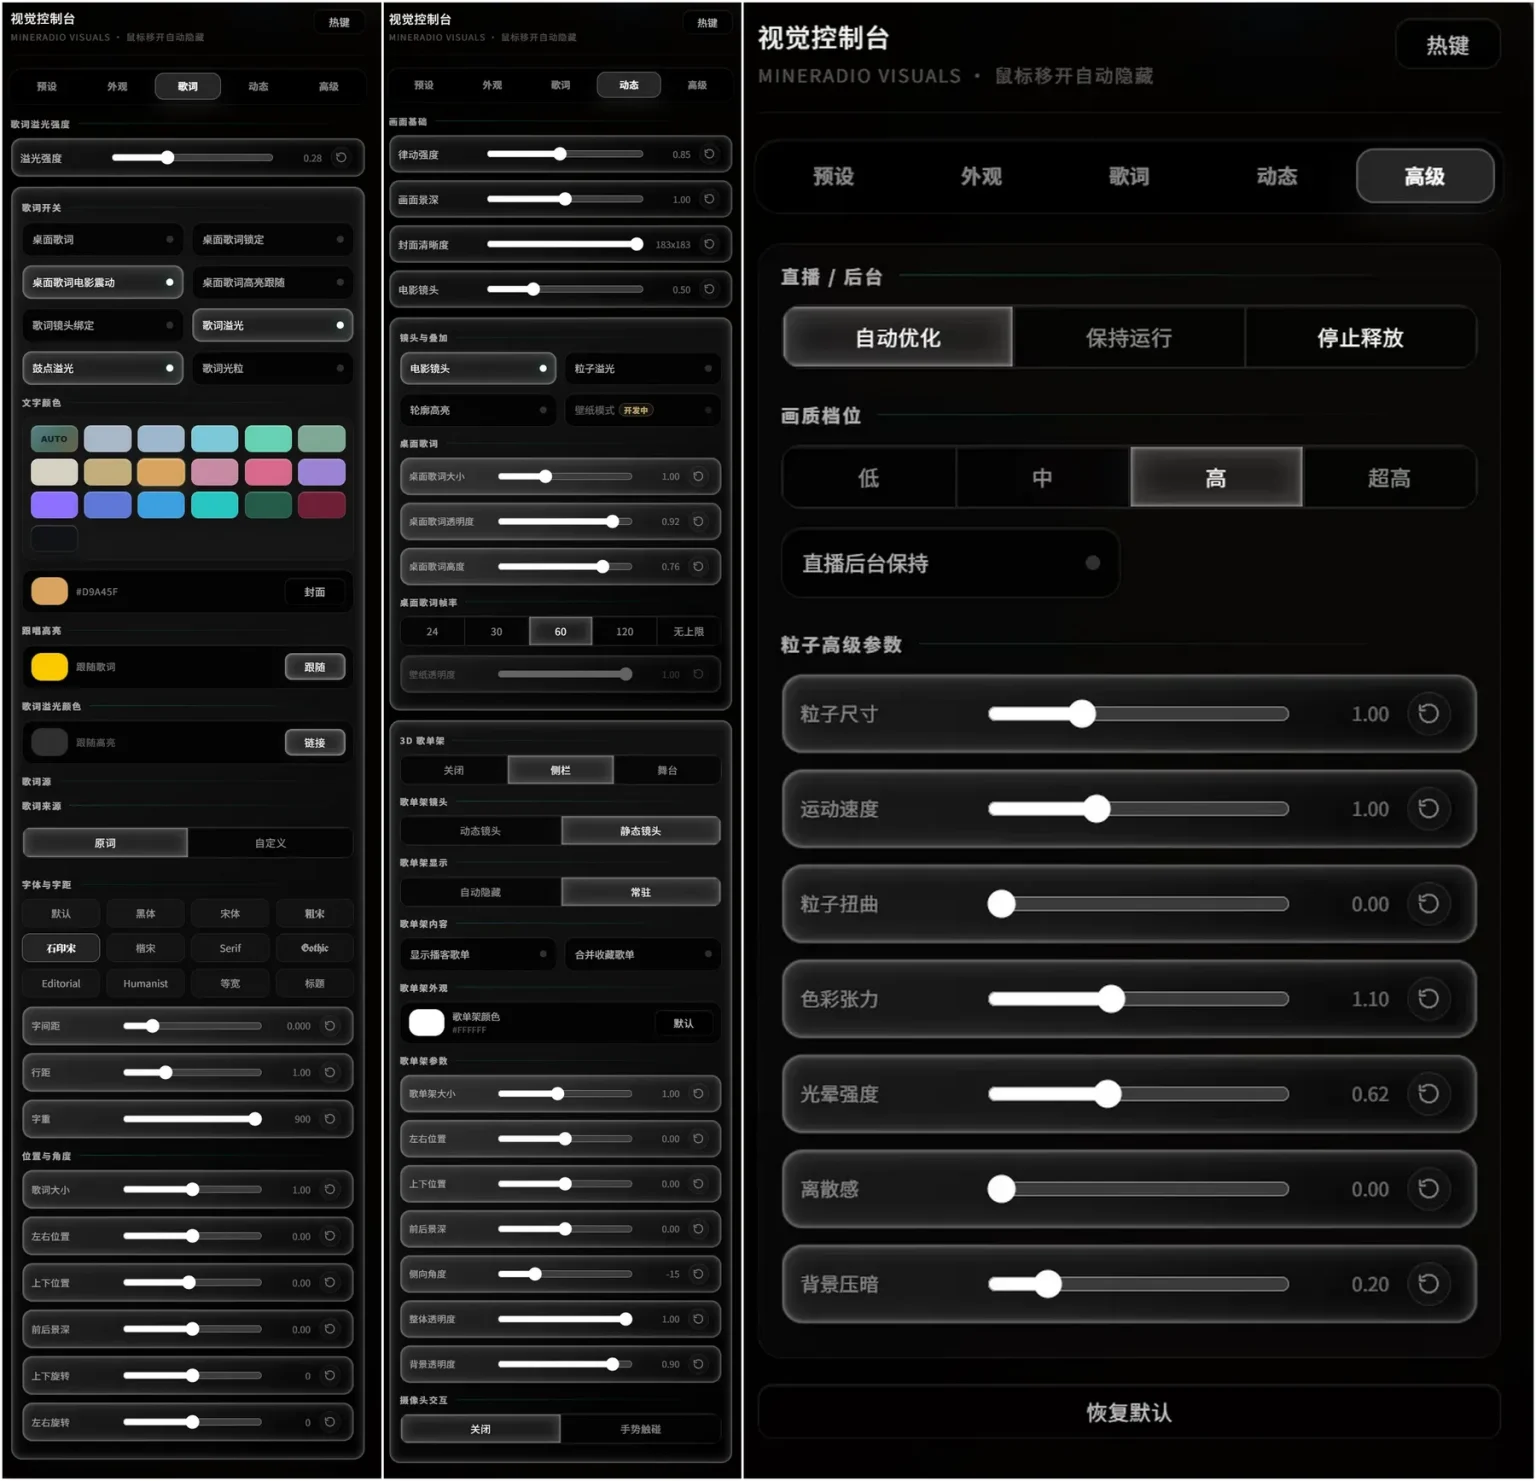Turn off 歌词溢光
The height and width of the screenshot is (1481, 1536).
tap(272, 325)
